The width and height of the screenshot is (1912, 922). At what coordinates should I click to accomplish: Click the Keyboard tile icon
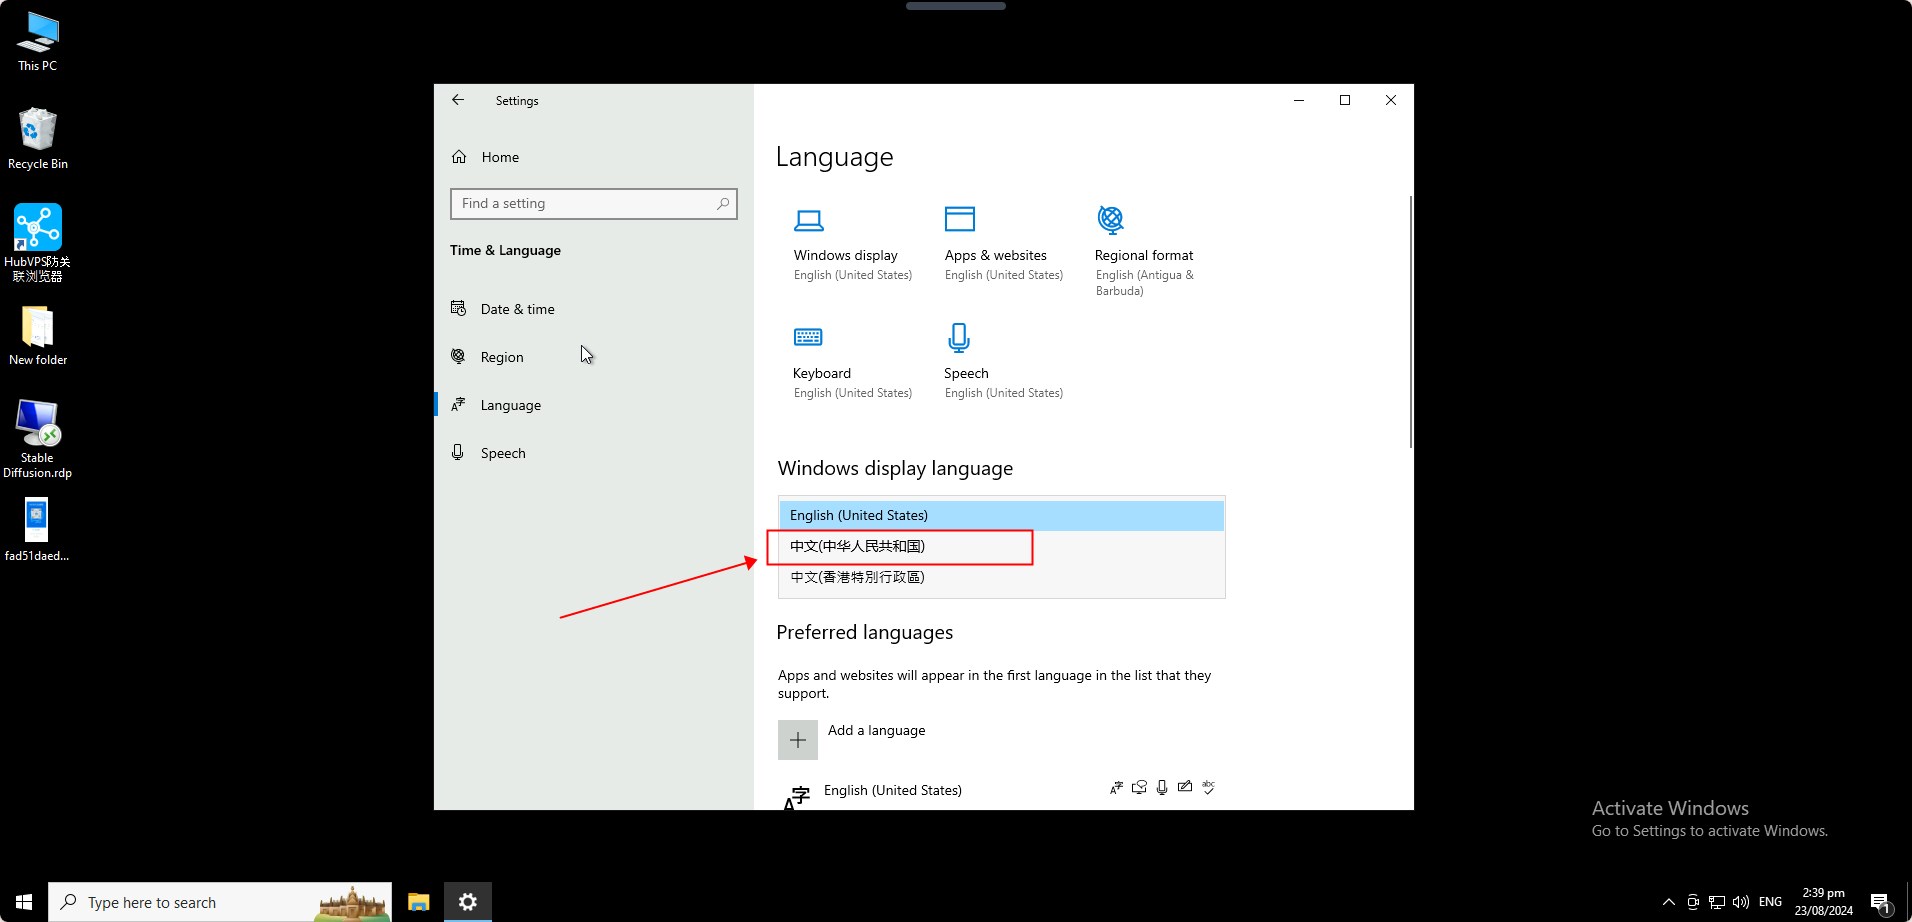pyautogui.click(x=808, y=337)
